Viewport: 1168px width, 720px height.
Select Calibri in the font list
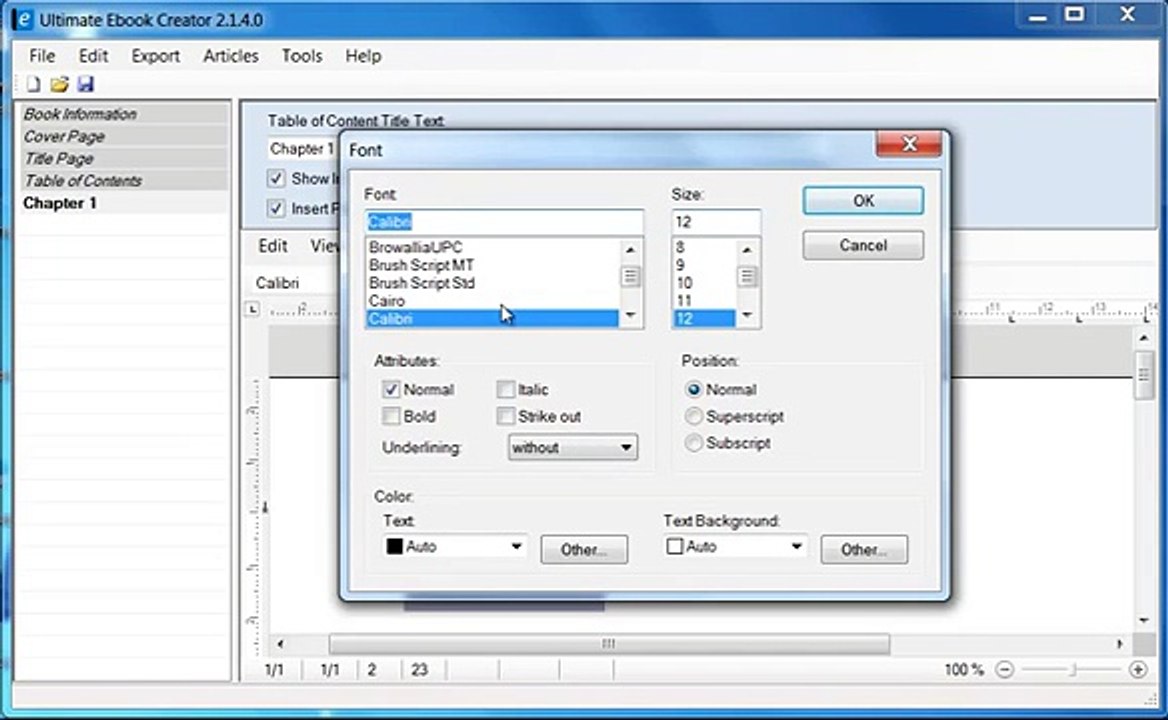[x=492, y=319]
